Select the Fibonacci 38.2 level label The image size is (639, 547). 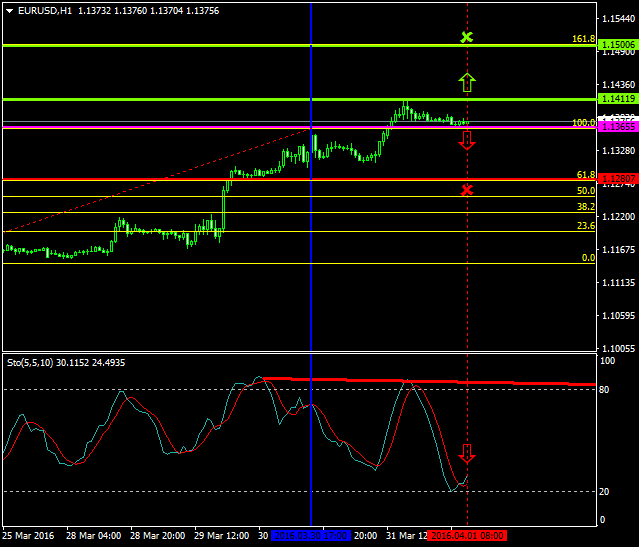(587, 206)
